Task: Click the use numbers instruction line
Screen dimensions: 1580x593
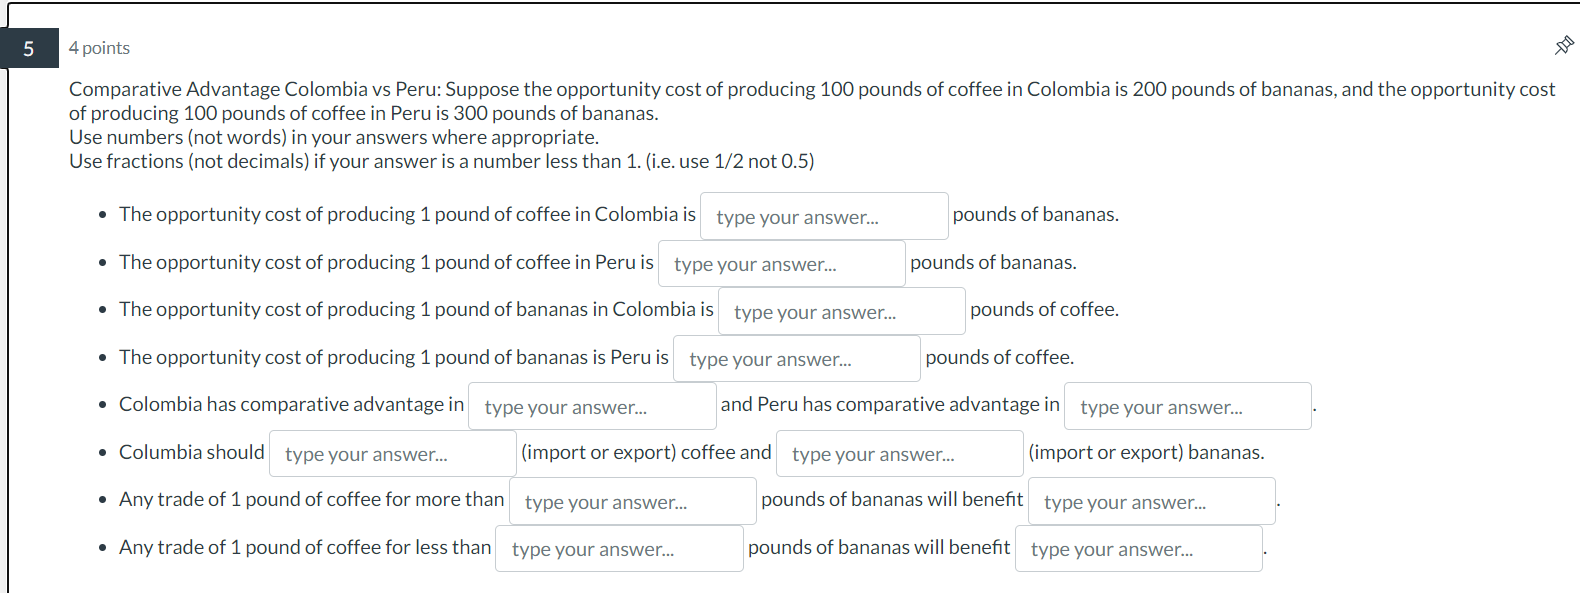Action: click(332, 137)
